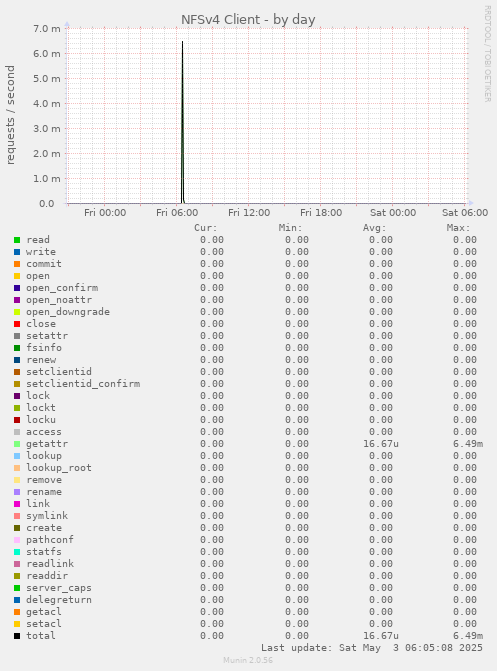
Task: Click the Fri 06:00 x-axis label
Action: [177, 213]
